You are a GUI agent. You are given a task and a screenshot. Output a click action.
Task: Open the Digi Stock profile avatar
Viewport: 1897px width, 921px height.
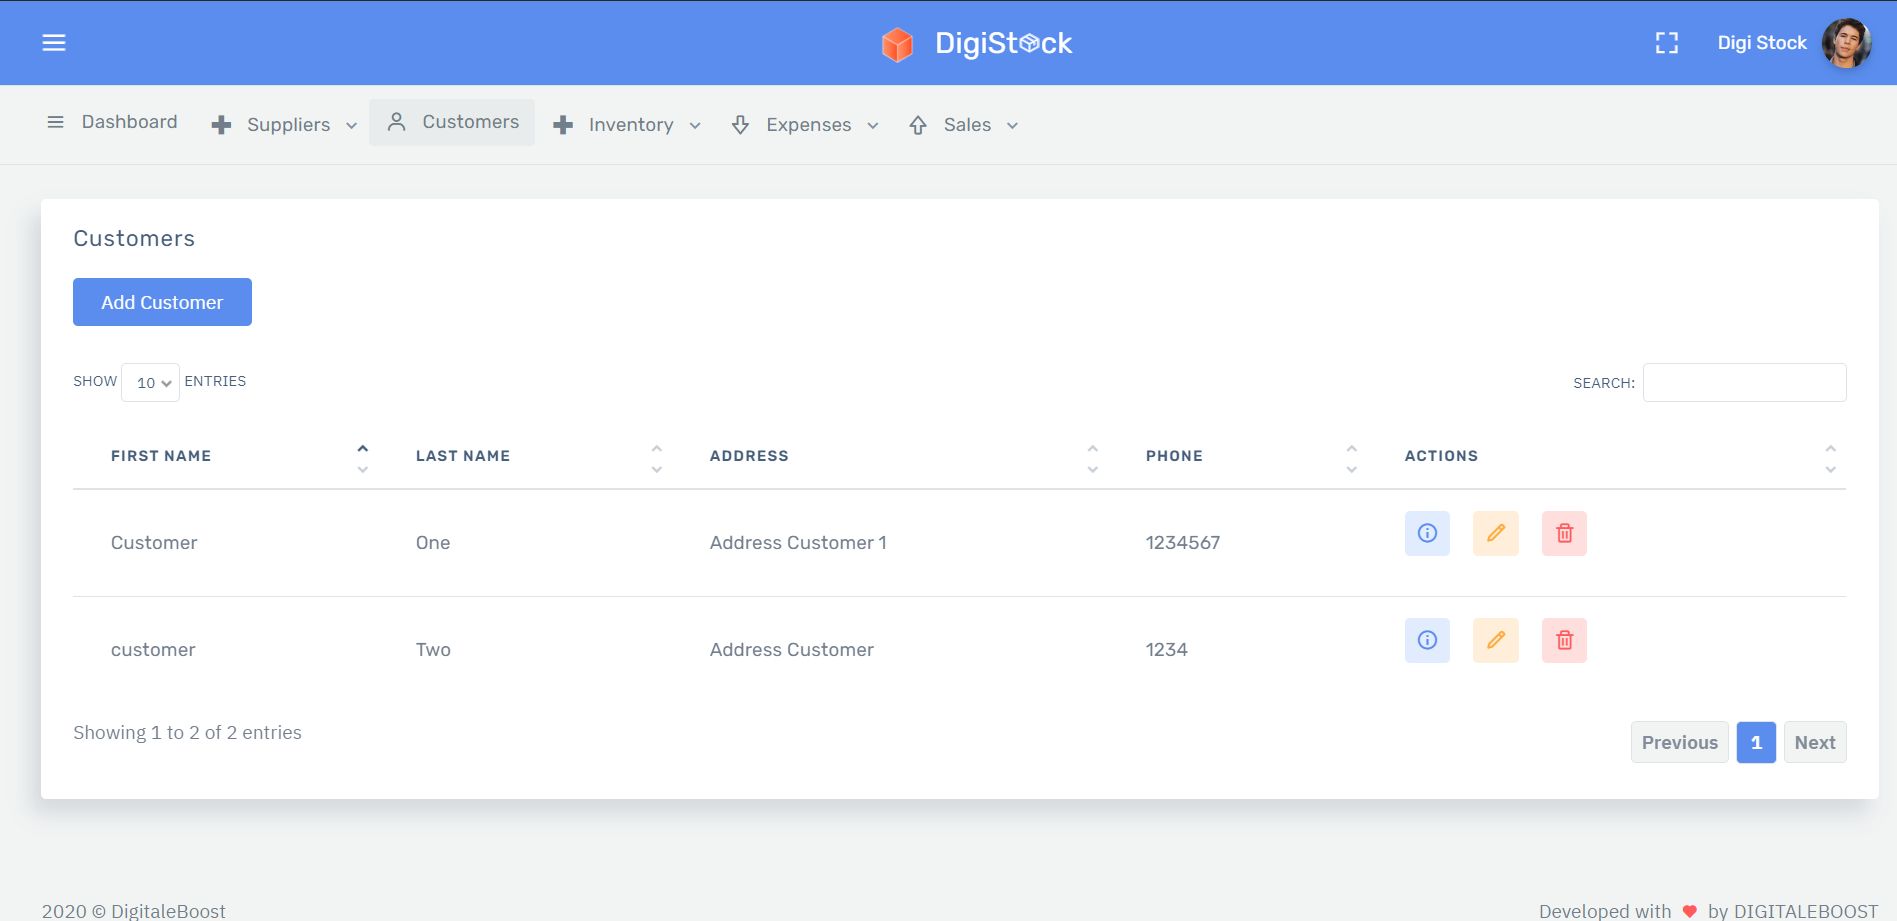[1846, 43]
